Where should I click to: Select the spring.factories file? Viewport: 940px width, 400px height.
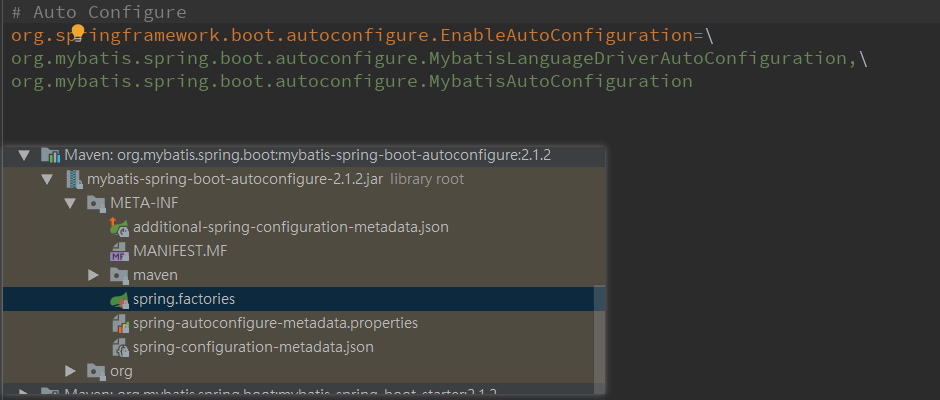pos(184,299)
